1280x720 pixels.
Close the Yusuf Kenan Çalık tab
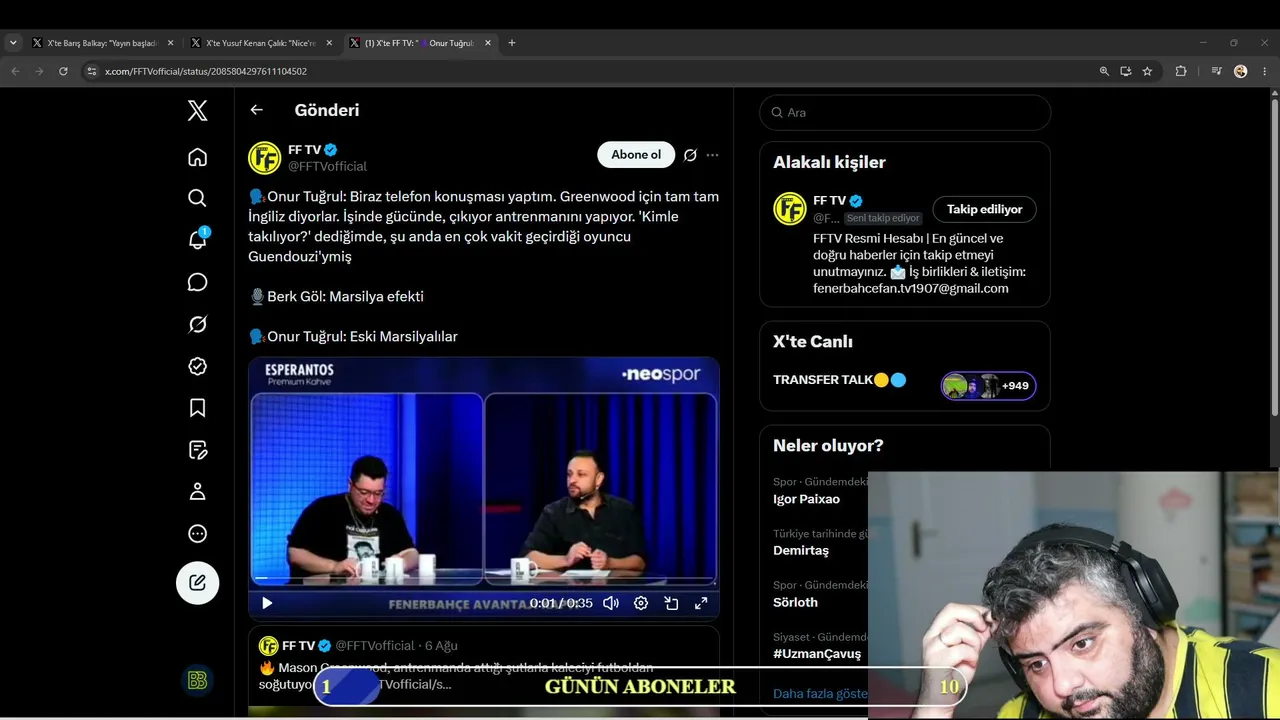(329, 43)
